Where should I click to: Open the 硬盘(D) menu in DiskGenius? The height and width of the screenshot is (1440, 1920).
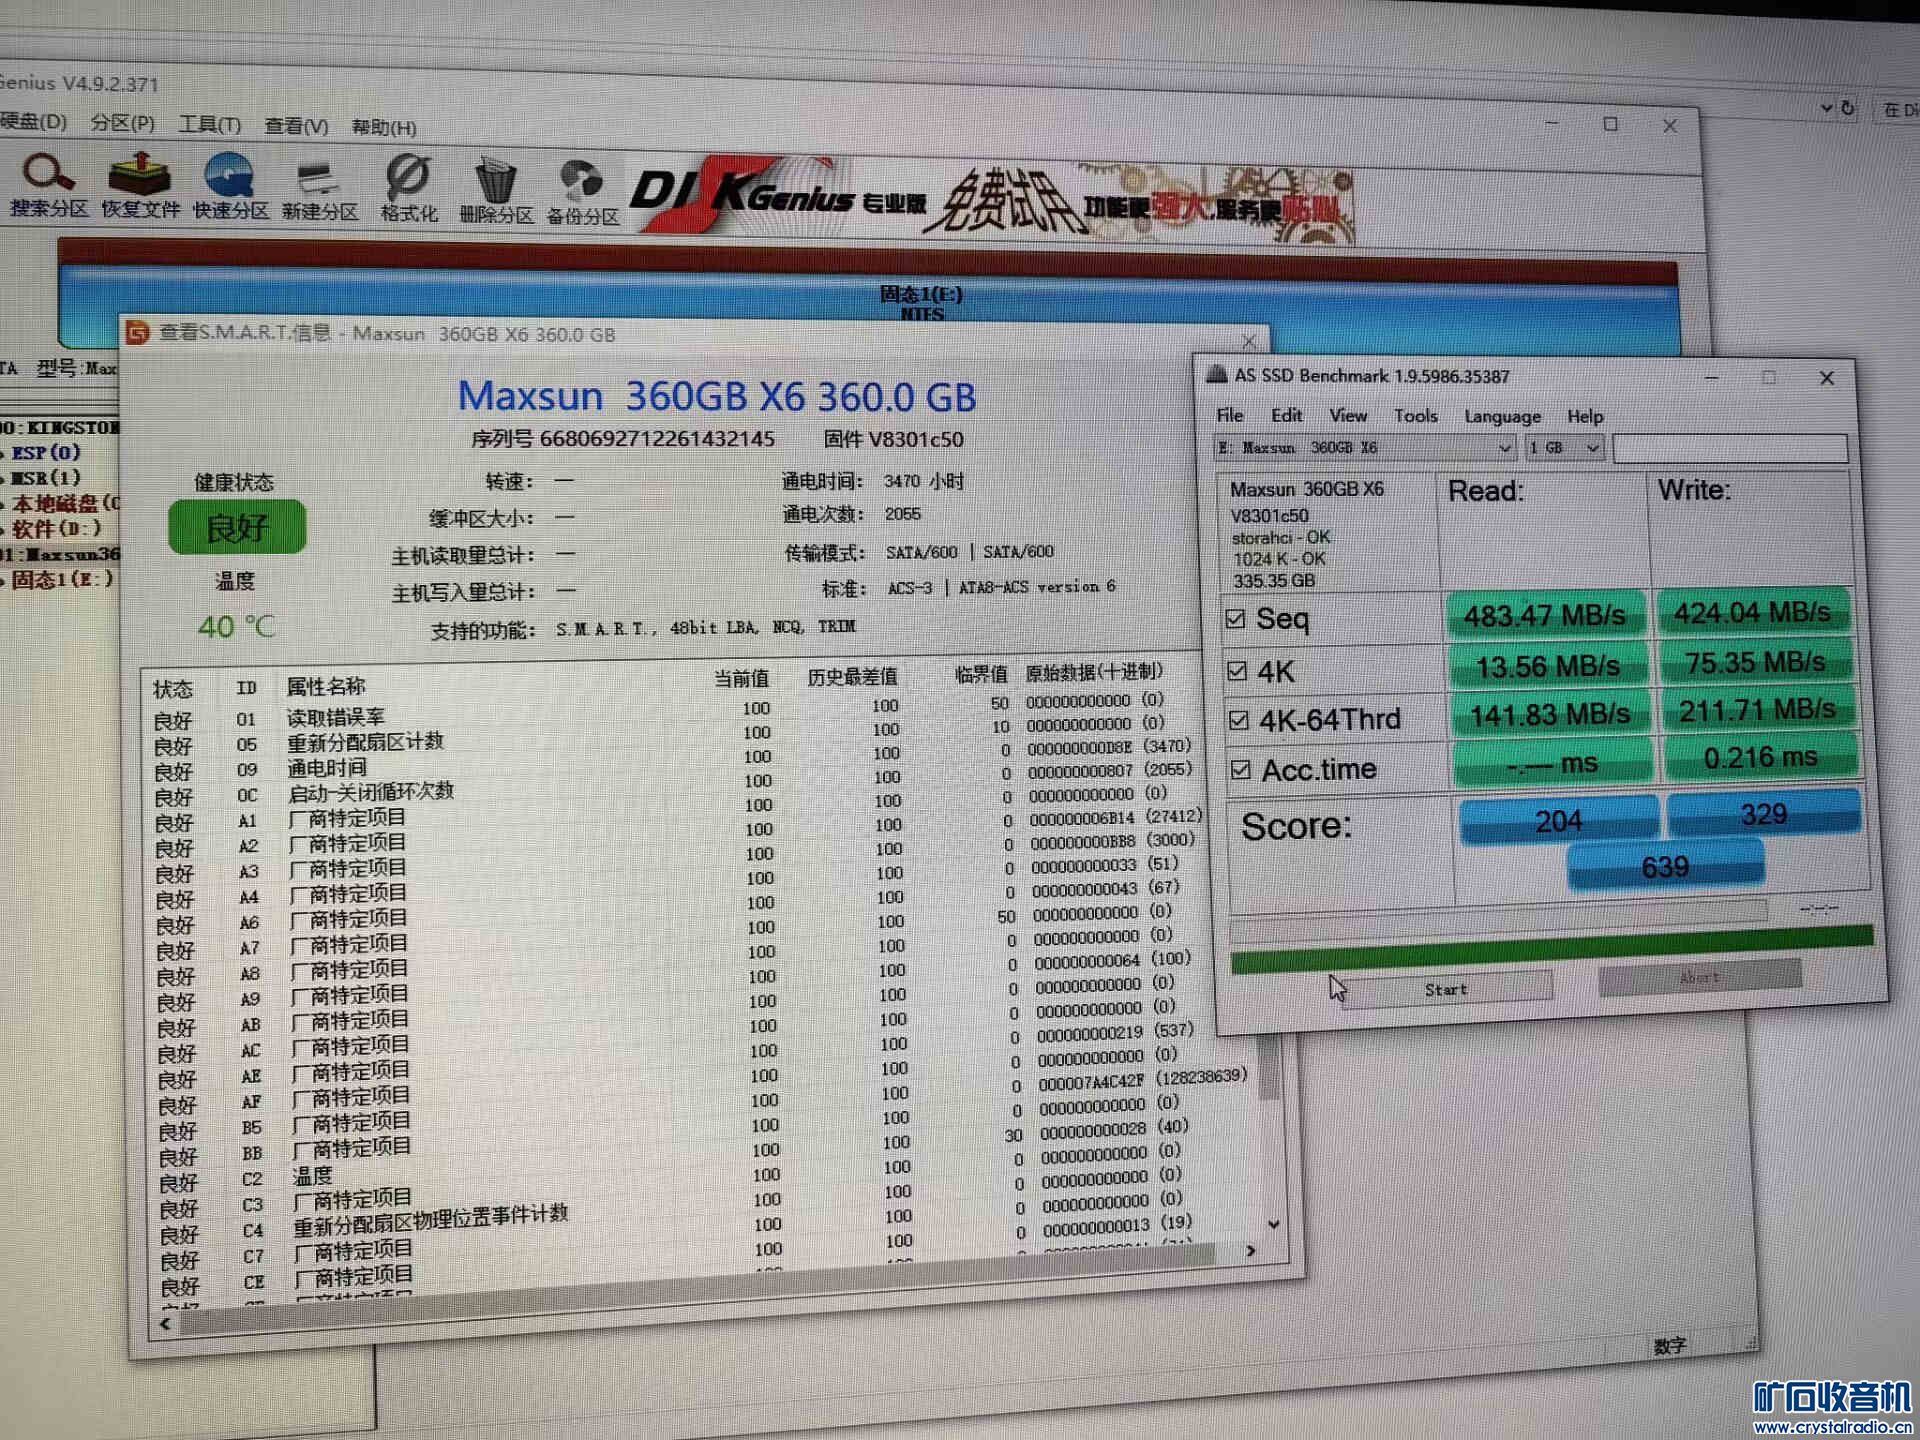[x=33, y=121]
